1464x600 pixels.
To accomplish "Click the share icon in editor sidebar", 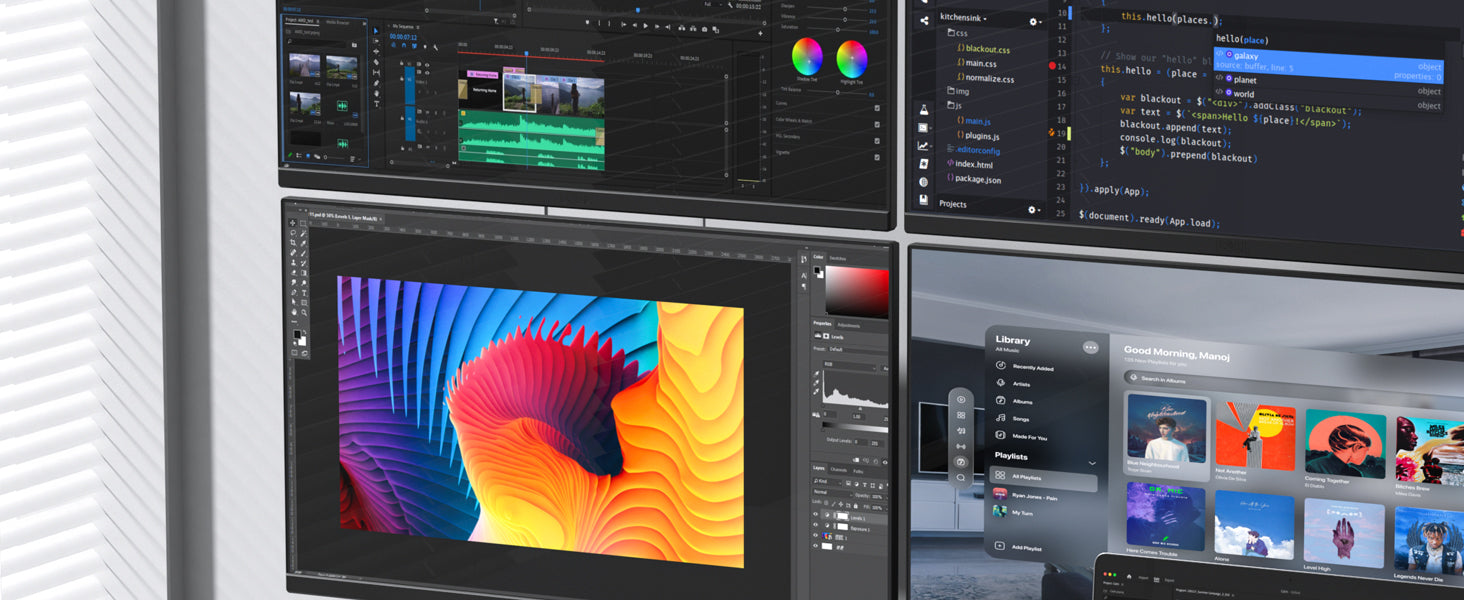I will pos(923,20).
